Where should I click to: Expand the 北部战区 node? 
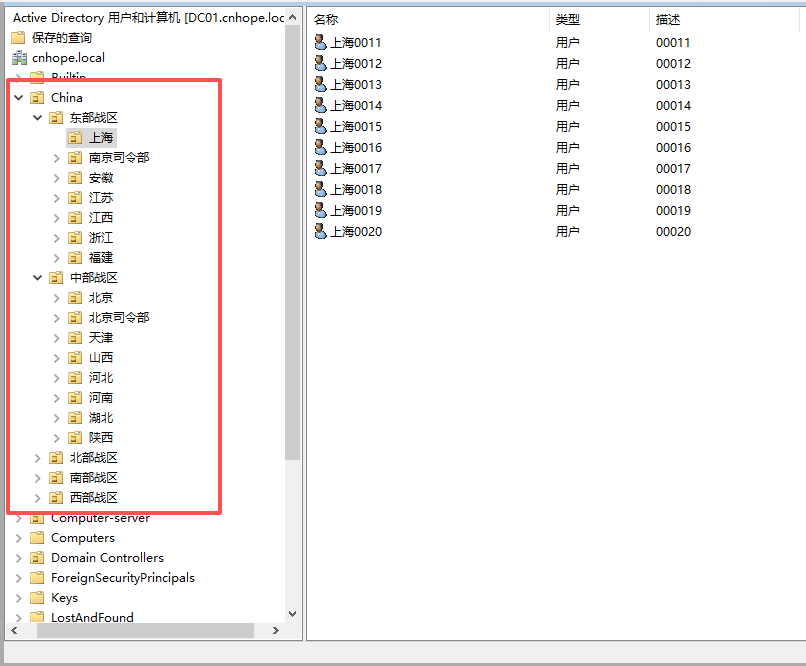pos(38,458)
